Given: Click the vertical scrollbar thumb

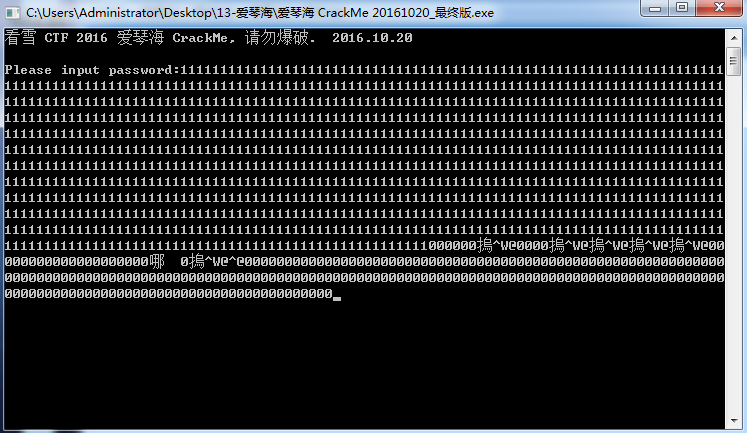Looking at the screenshot, I should point(733,61).
